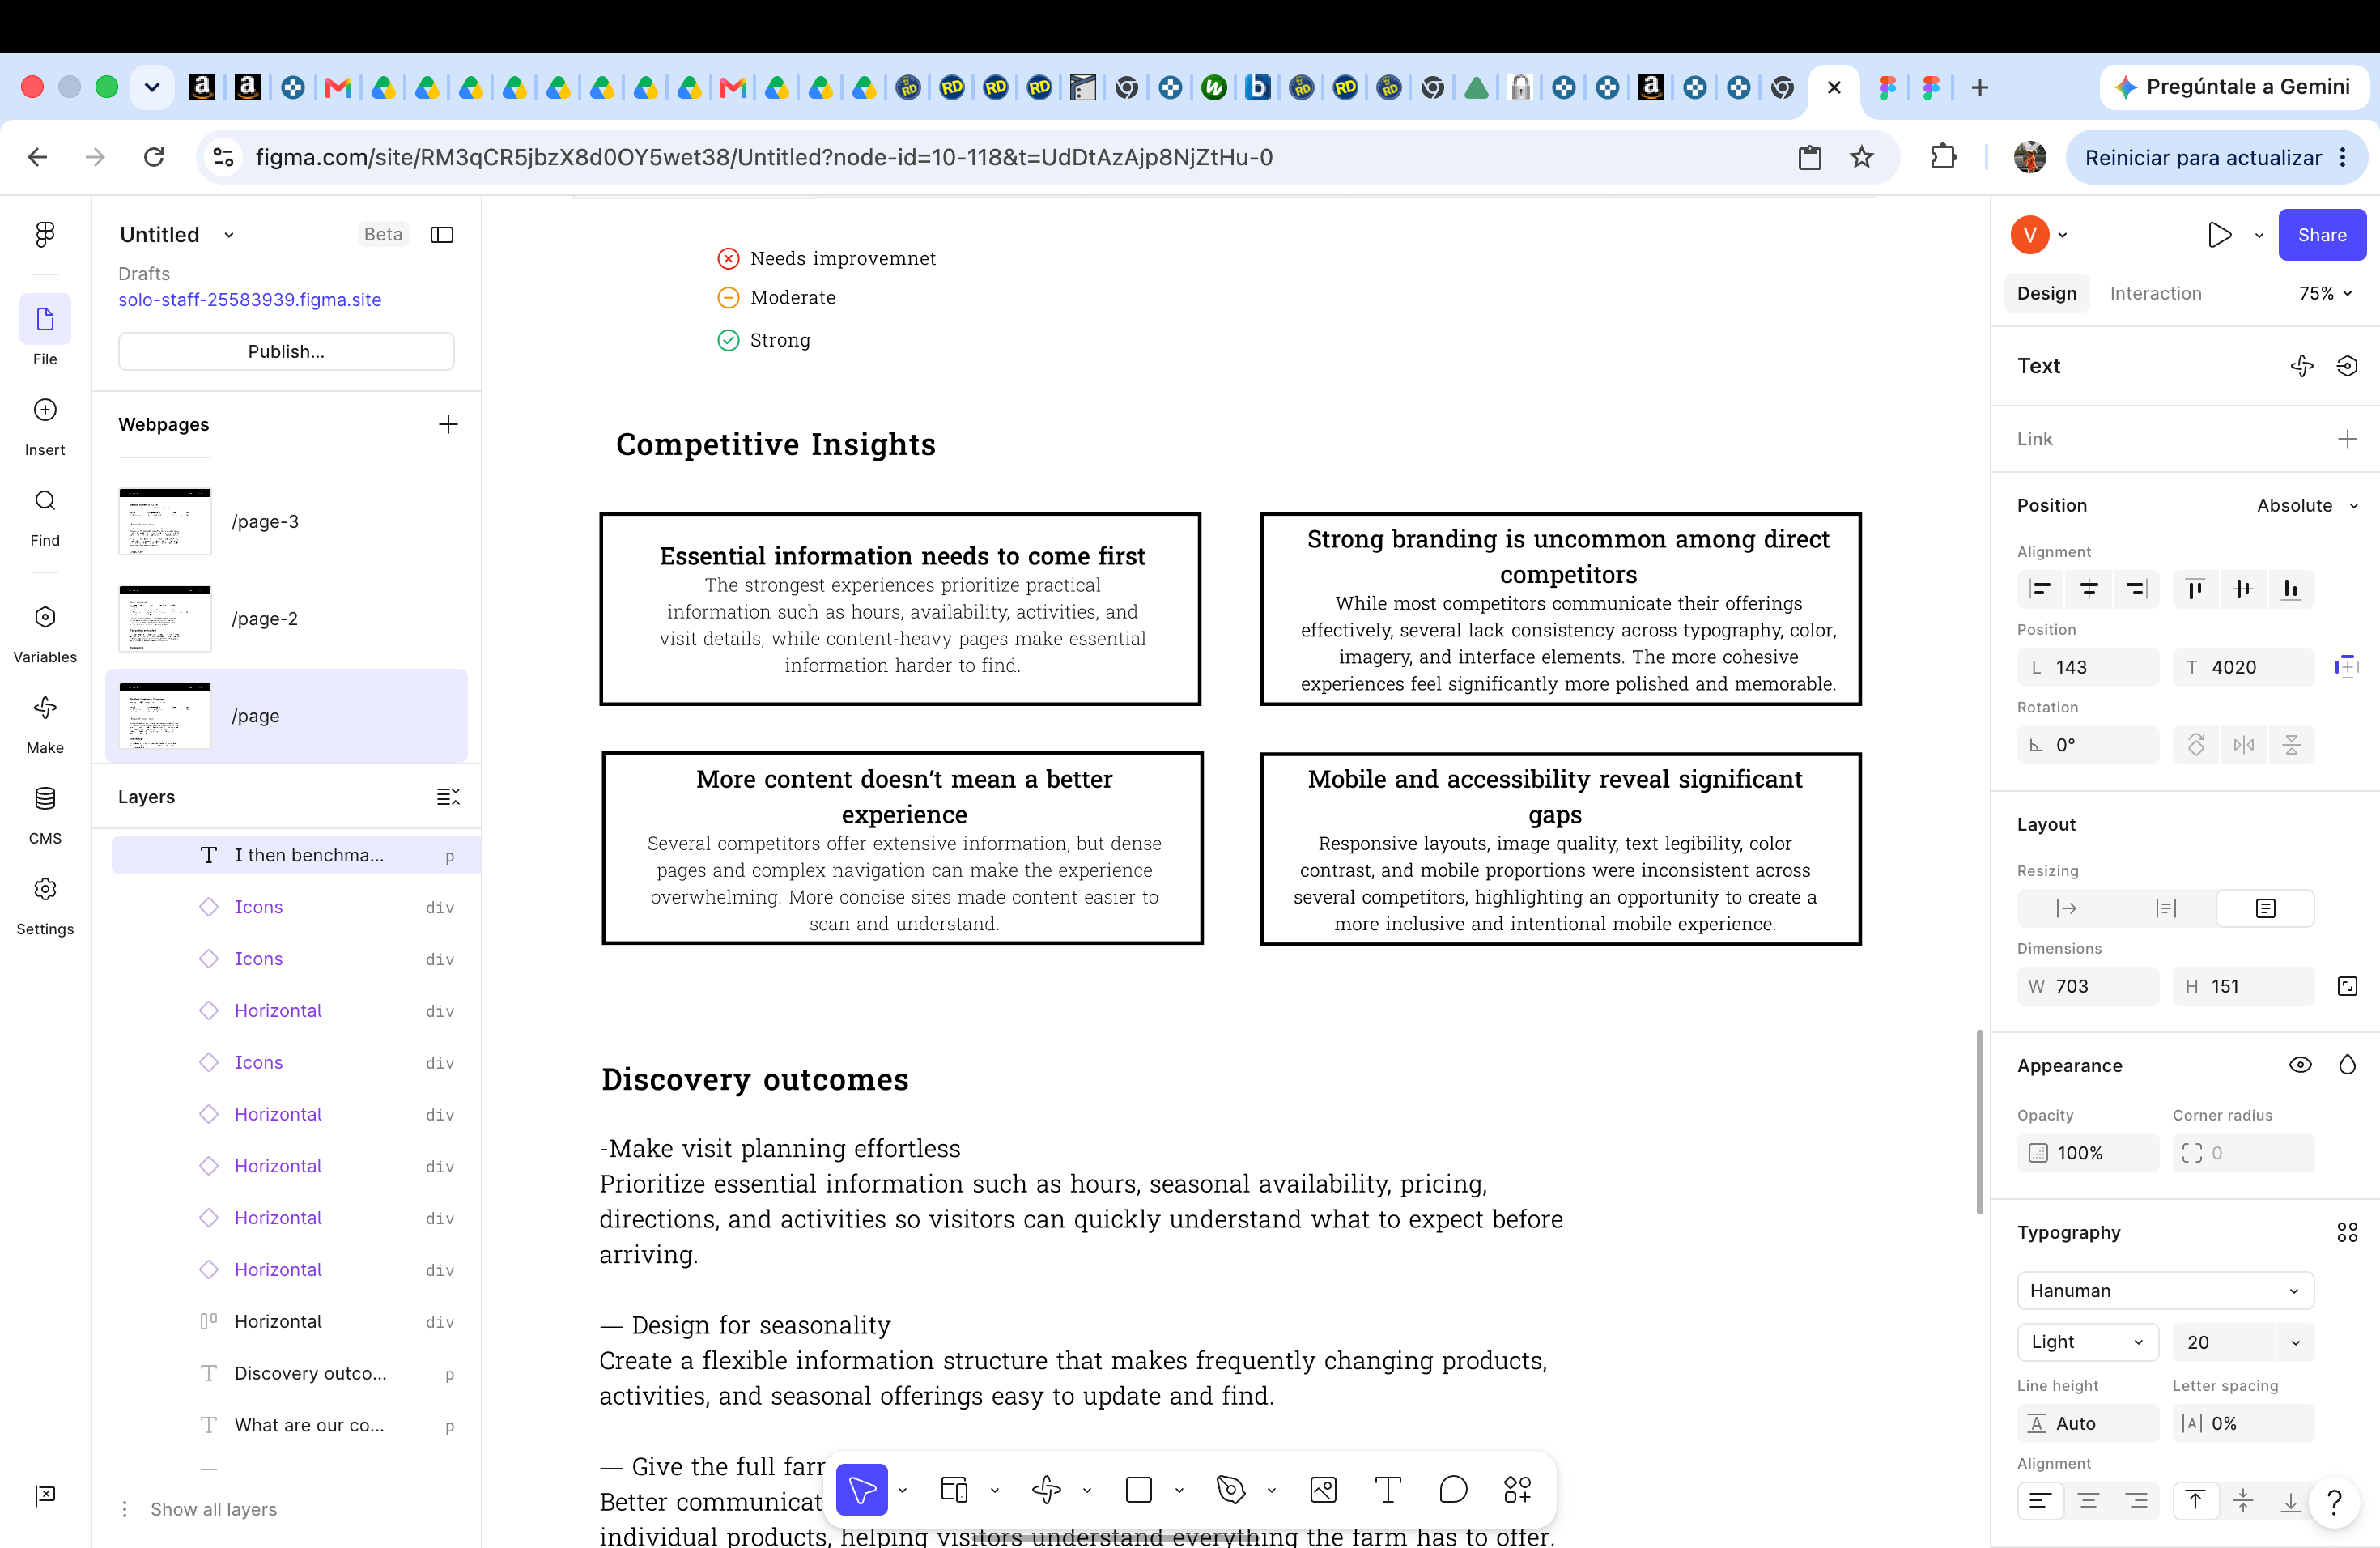Click the Share button
Screen dimensions: 2380x1548
click(2321, 235)
